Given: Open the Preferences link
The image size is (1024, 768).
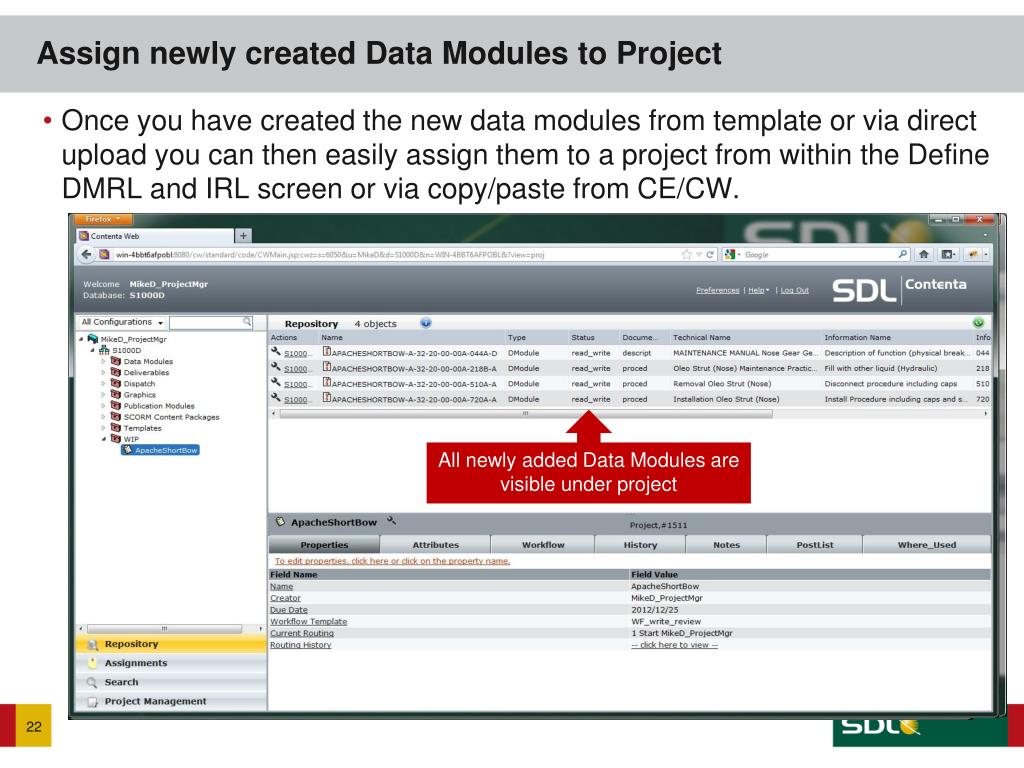Looking at the screenshot, I should tap(717, 290).
